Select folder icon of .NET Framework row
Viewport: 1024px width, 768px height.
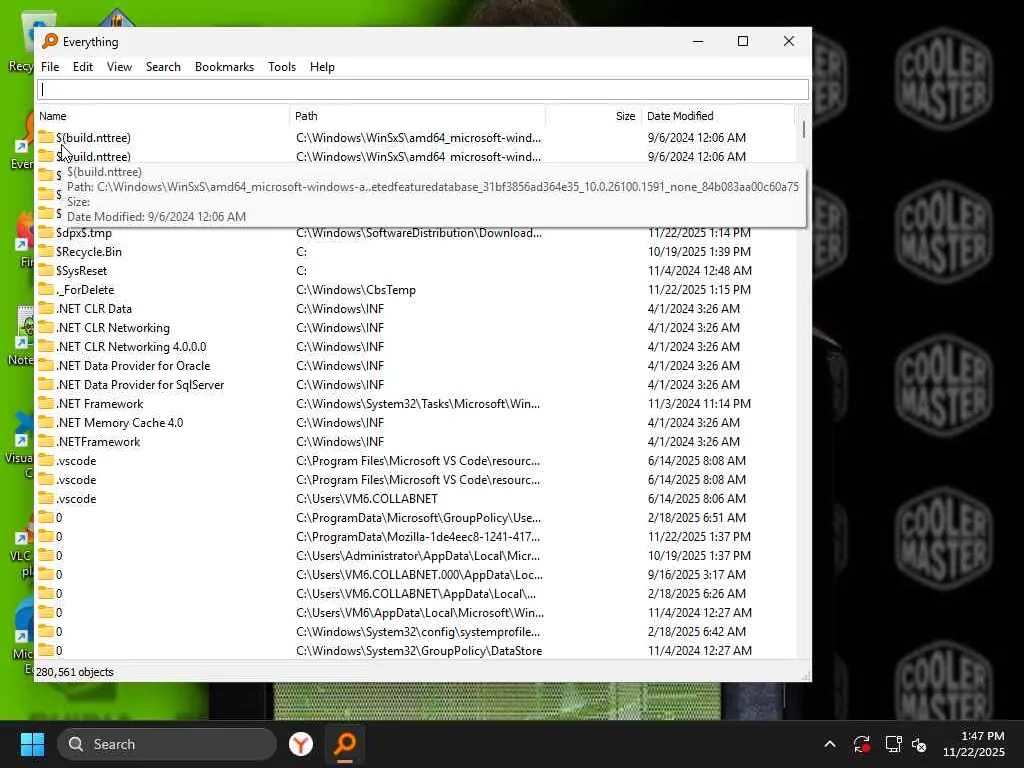coord(46,403)
